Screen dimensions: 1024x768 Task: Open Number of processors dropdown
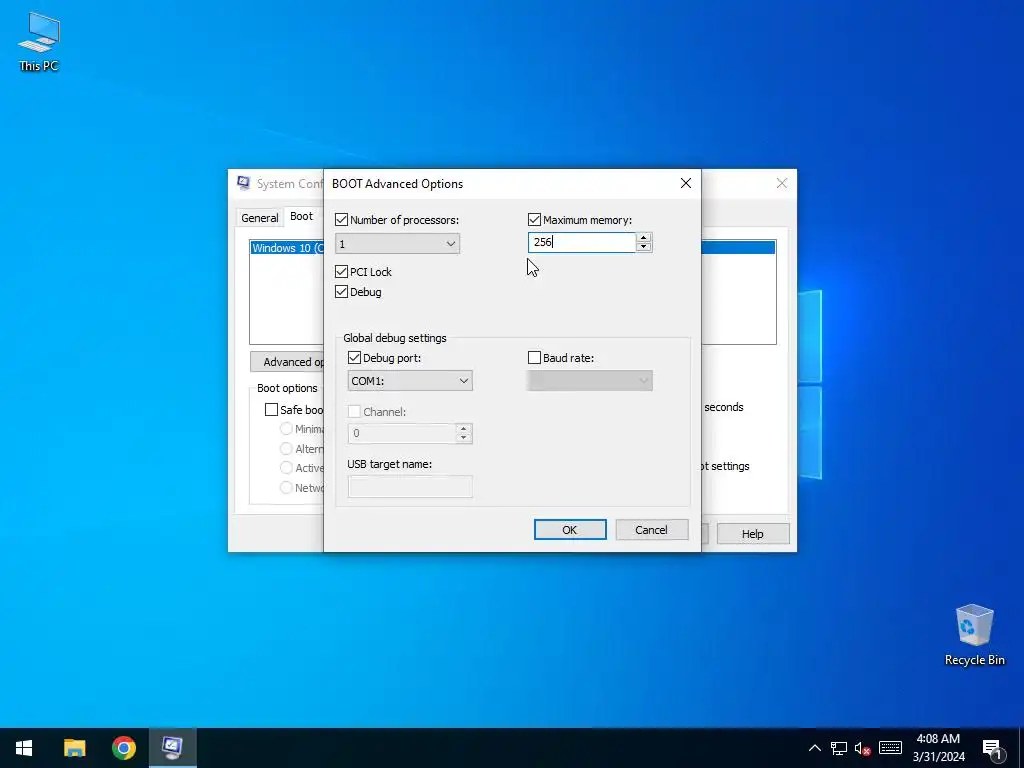(x=397, y=244)
